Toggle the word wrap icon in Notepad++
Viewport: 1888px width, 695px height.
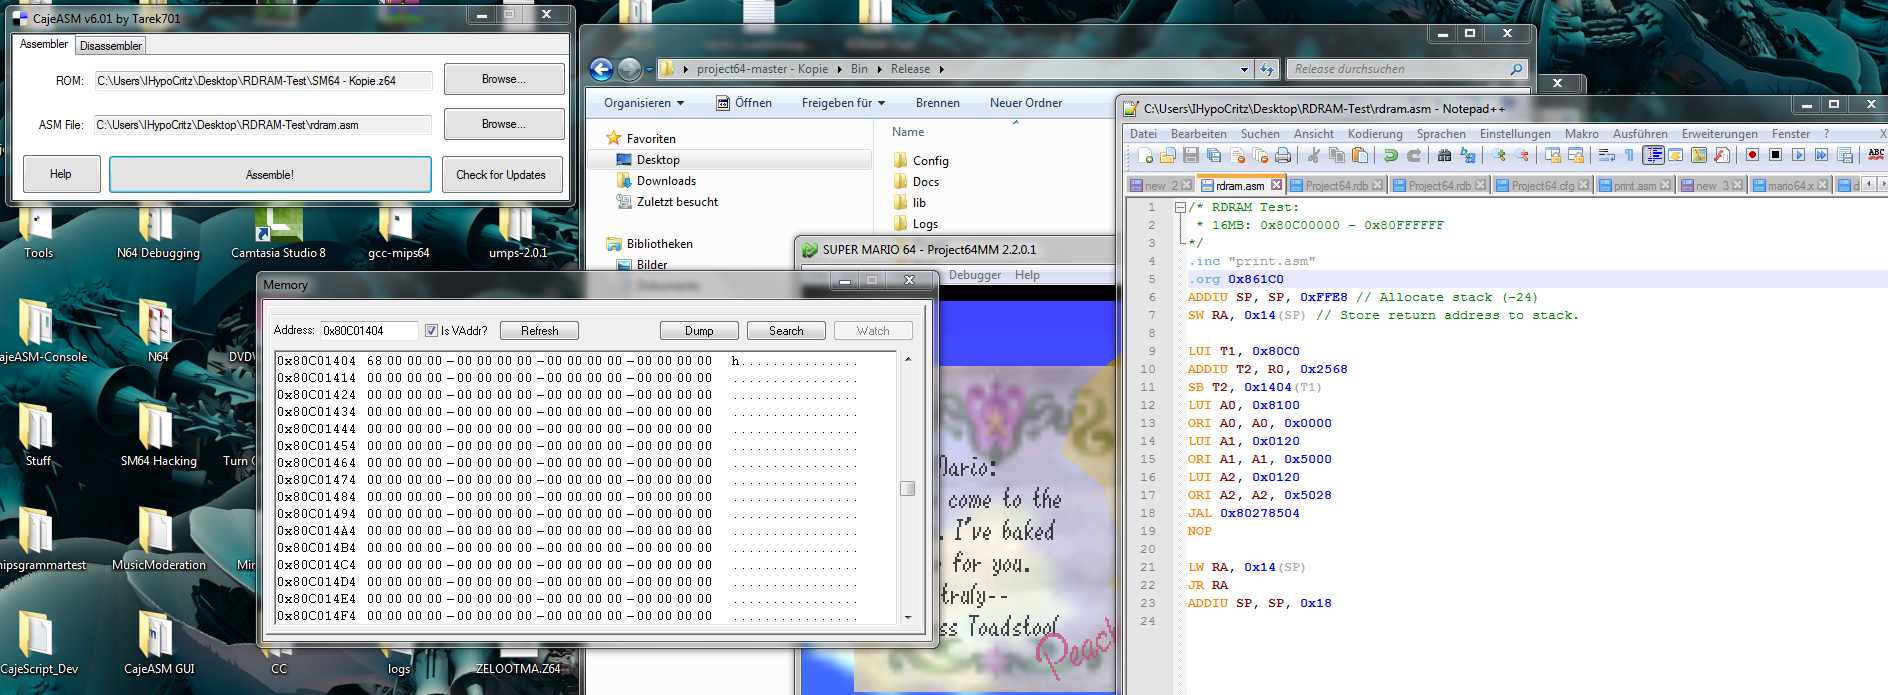1606,155
